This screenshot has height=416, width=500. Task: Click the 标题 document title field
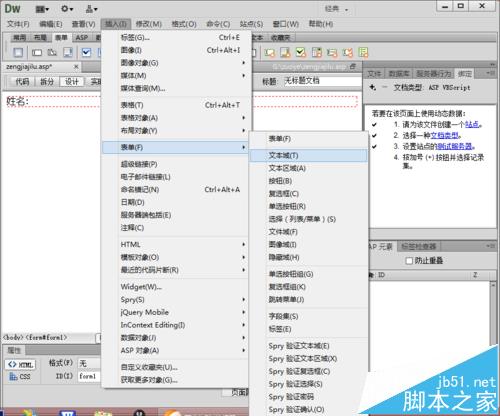point(323,81)
